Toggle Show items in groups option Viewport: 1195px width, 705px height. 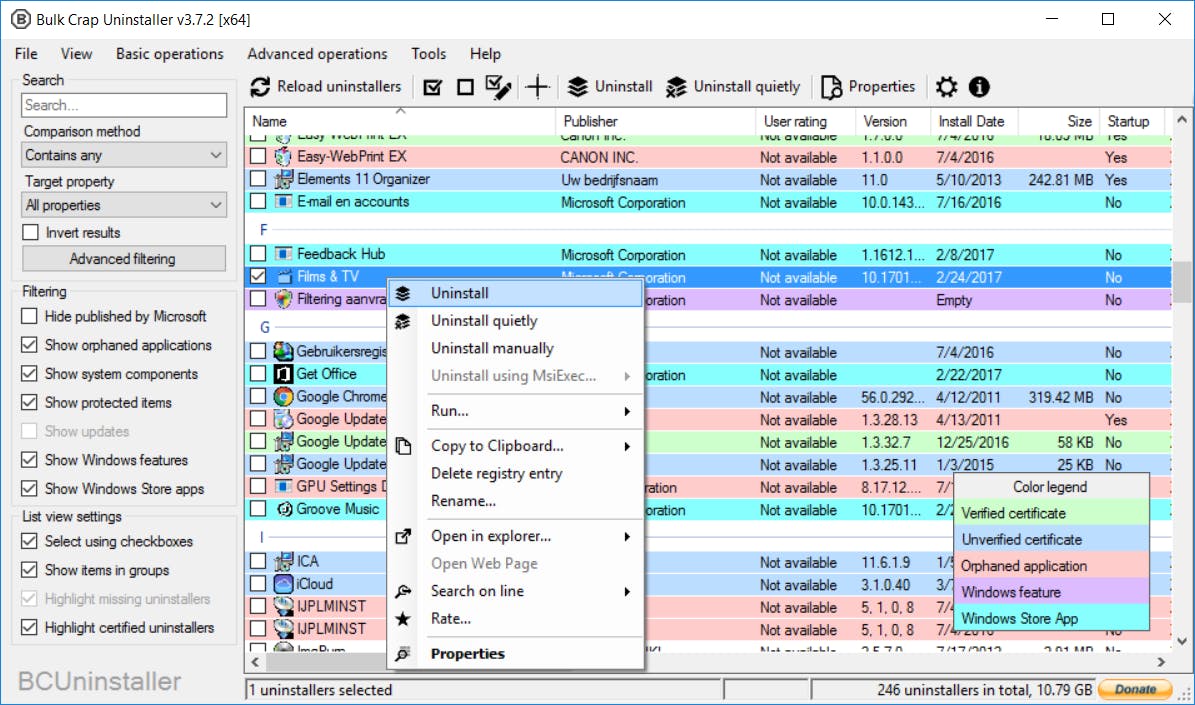(x=29, y=570)
